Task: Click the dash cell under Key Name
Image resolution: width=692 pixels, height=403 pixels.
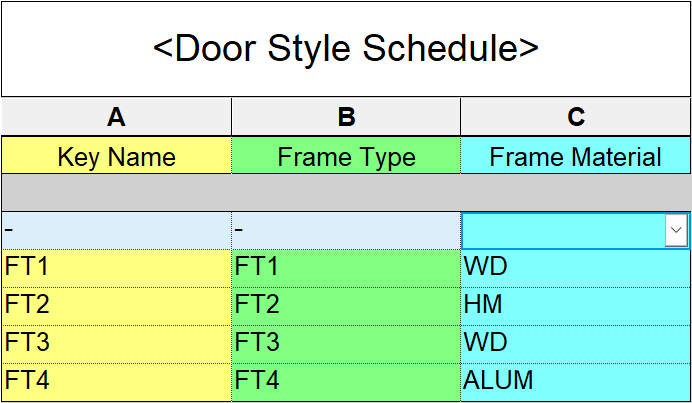Action: [116, 230]
